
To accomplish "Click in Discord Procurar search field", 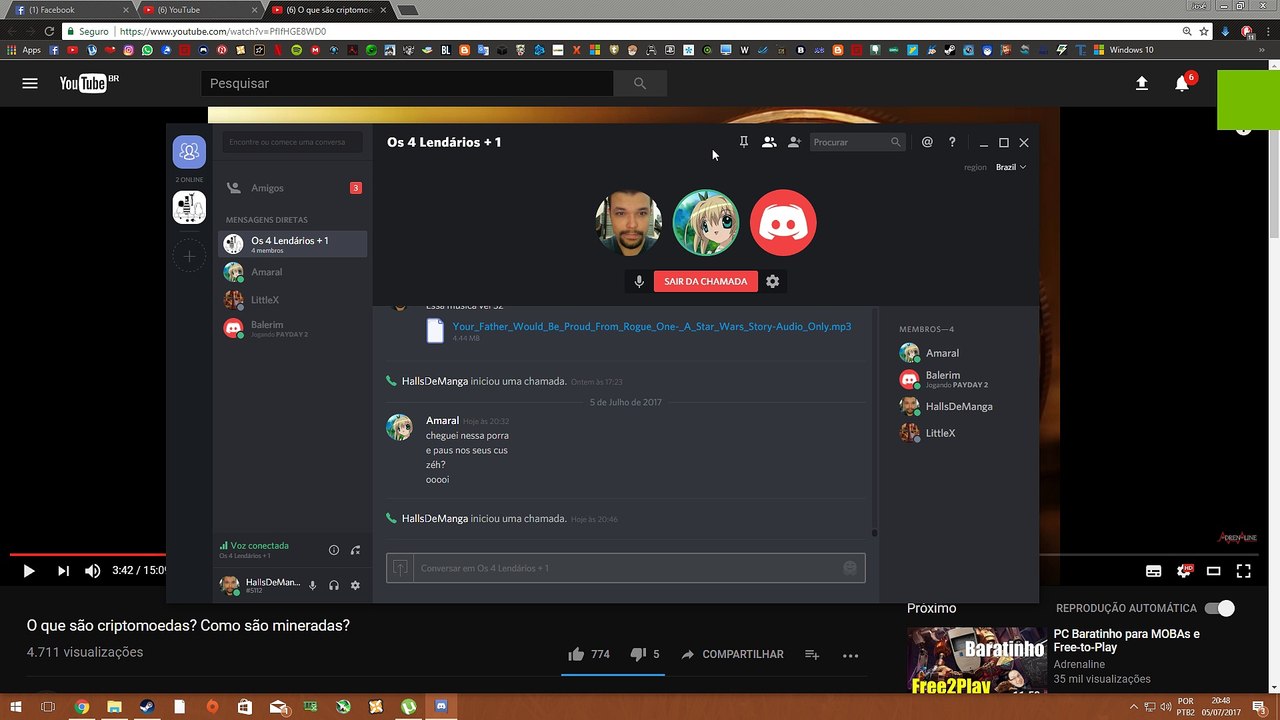I will tap(856, 142).
